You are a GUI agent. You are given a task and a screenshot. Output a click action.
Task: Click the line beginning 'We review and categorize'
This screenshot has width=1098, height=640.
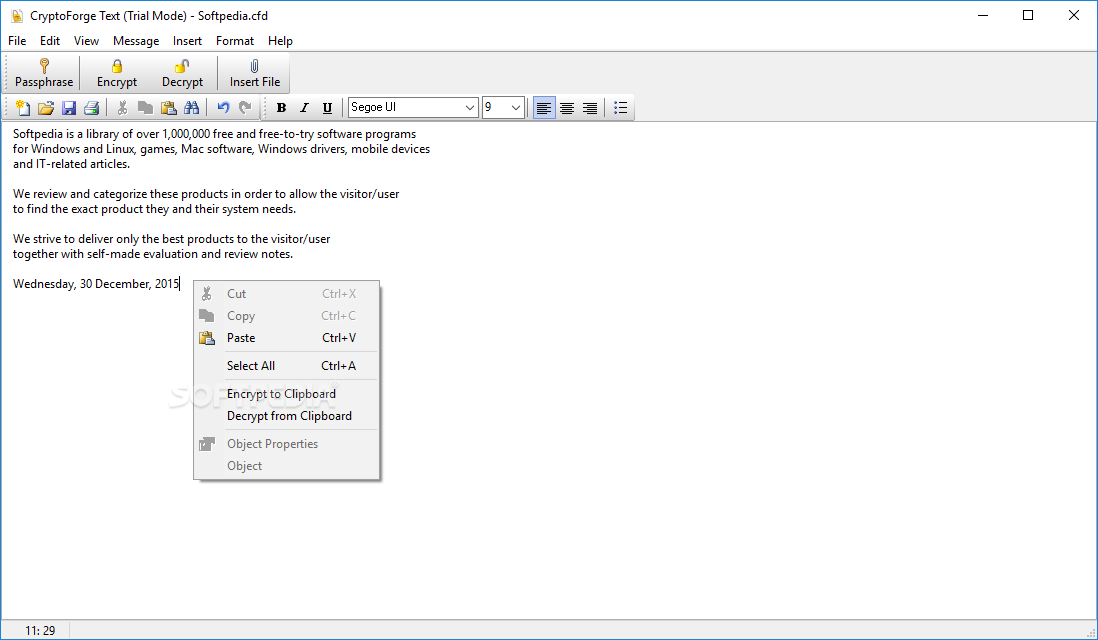click(x=206, y=194)
